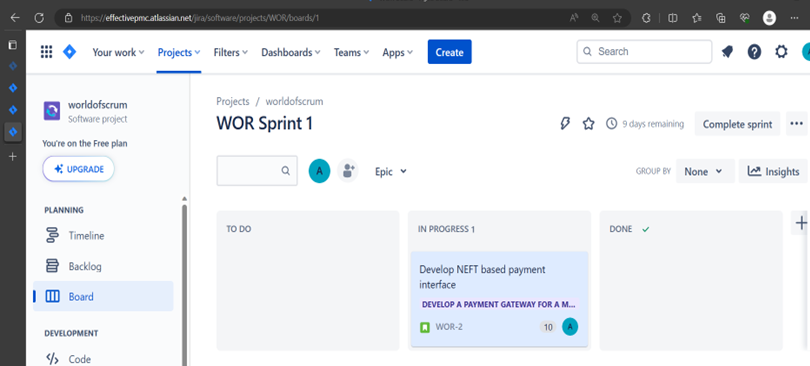Expand the Teams dropdown
The image size is (810, 366).
click(x=351, y=52)
